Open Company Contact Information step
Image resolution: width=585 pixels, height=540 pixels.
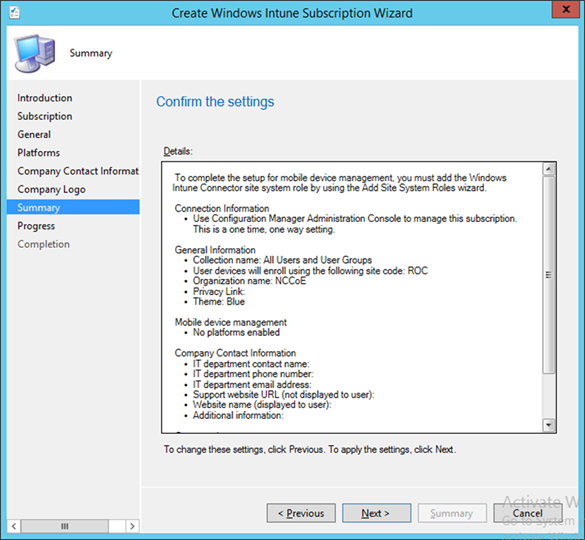coord(78,171)
